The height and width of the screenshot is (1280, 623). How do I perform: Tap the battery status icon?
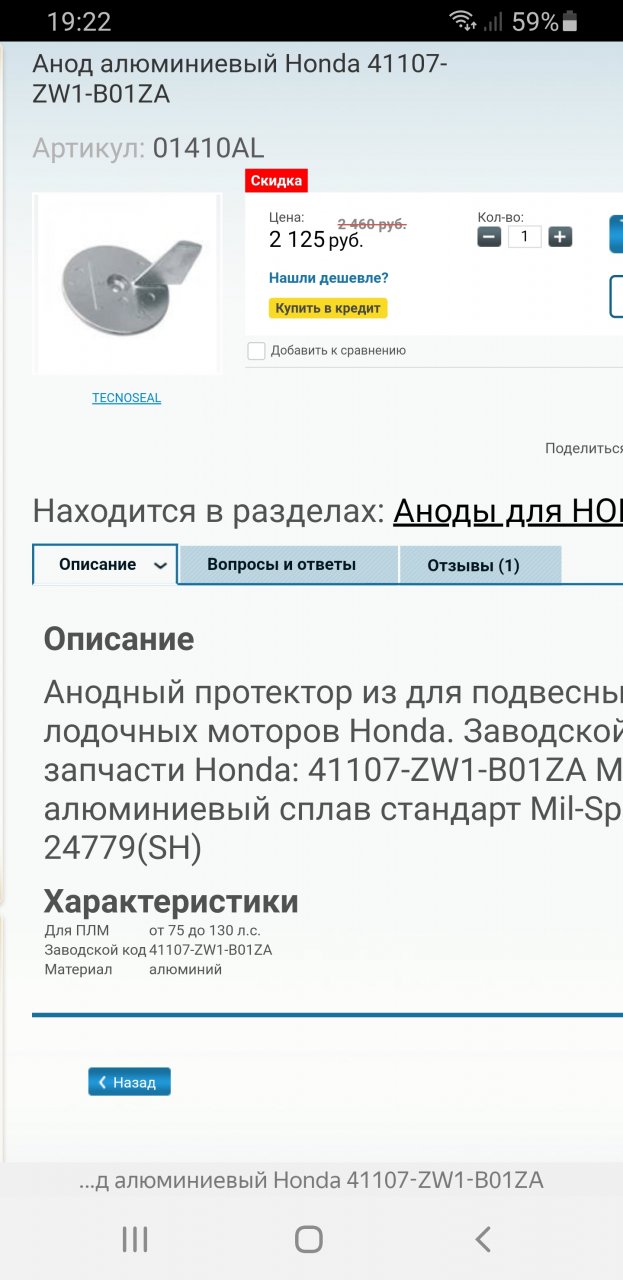coord(571,21)
